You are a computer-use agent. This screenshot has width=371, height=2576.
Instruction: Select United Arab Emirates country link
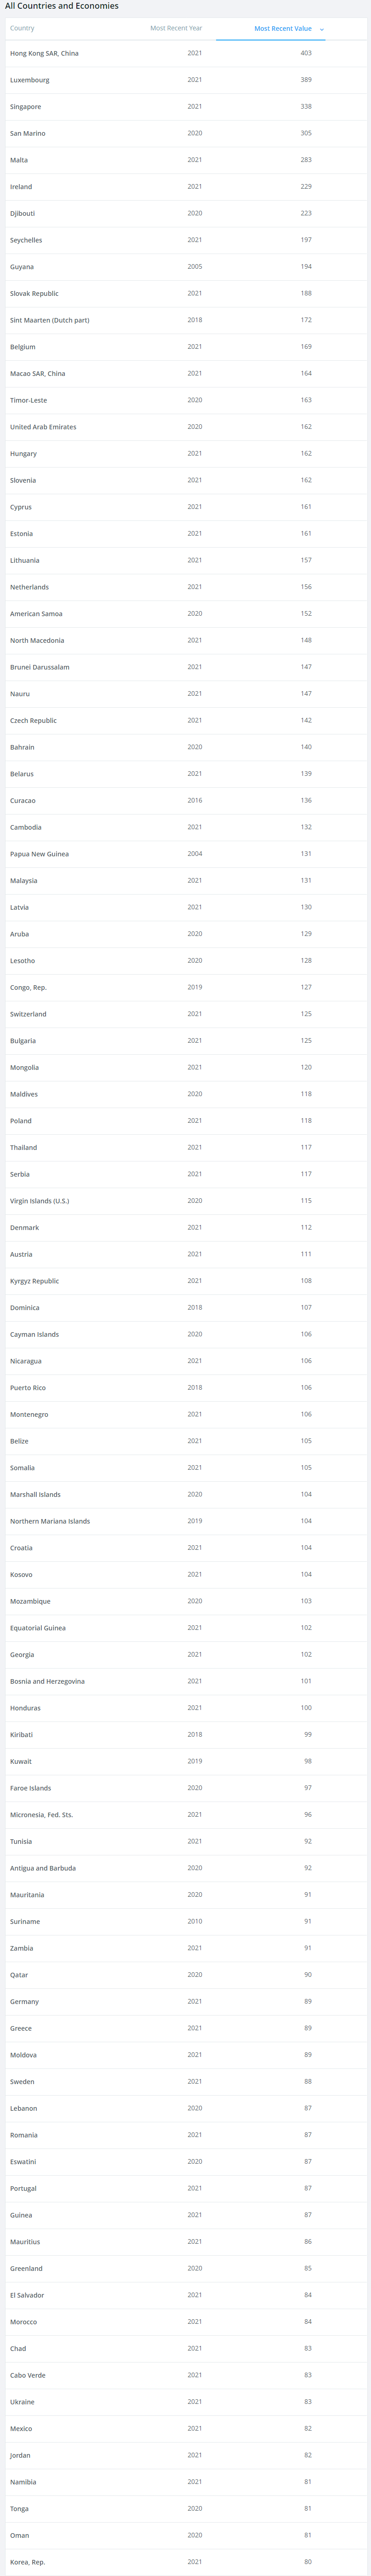point(43,427)
